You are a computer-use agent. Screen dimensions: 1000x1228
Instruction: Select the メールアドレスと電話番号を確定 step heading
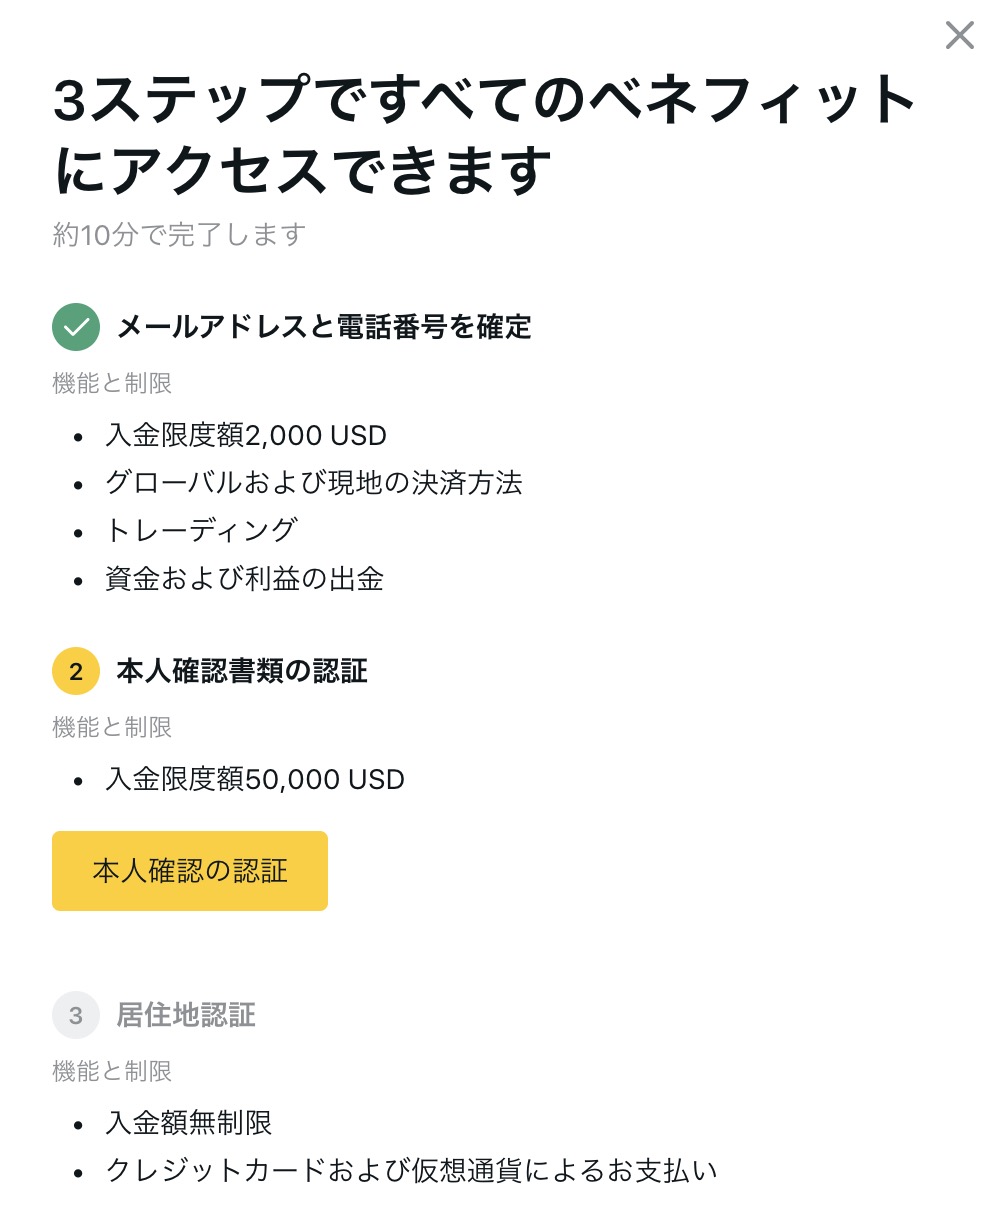tap(323, 327)
